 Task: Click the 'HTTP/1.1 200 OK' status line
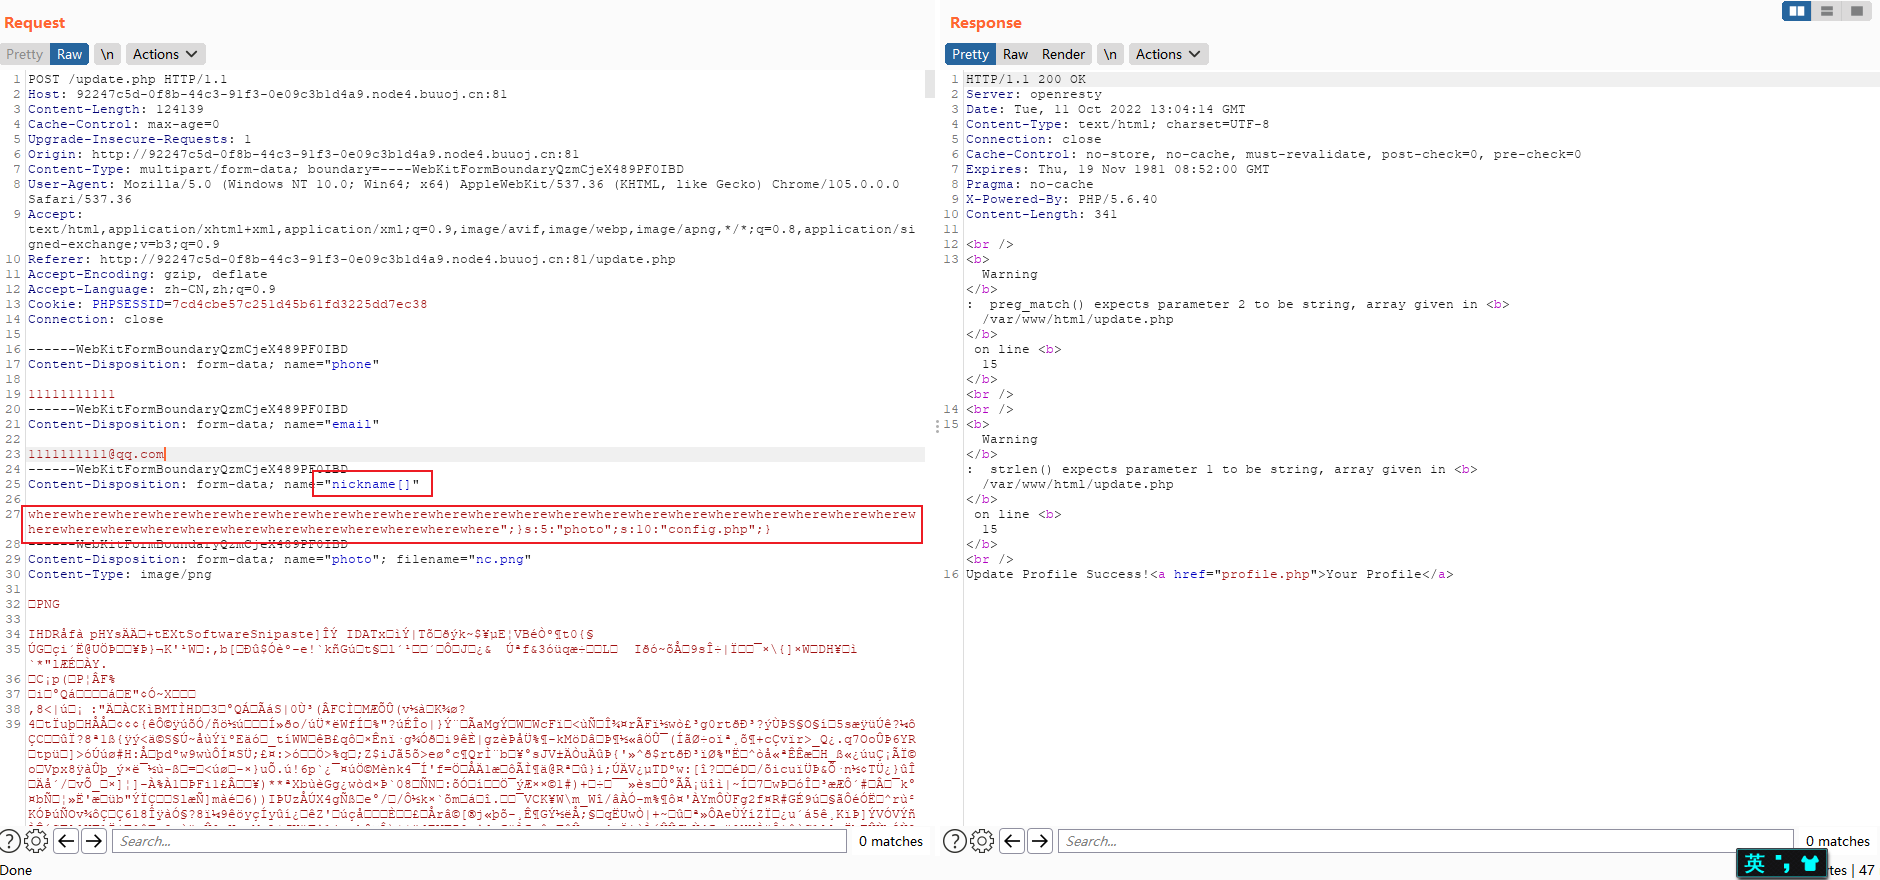pos(1025,79)
